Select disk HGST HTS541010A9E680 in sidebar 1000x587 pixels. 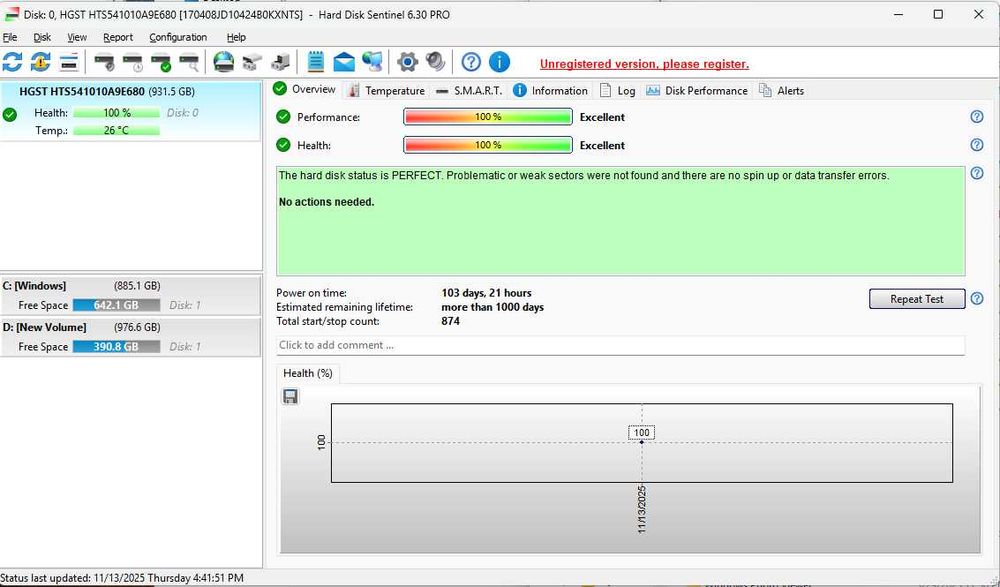pos(130,111)
